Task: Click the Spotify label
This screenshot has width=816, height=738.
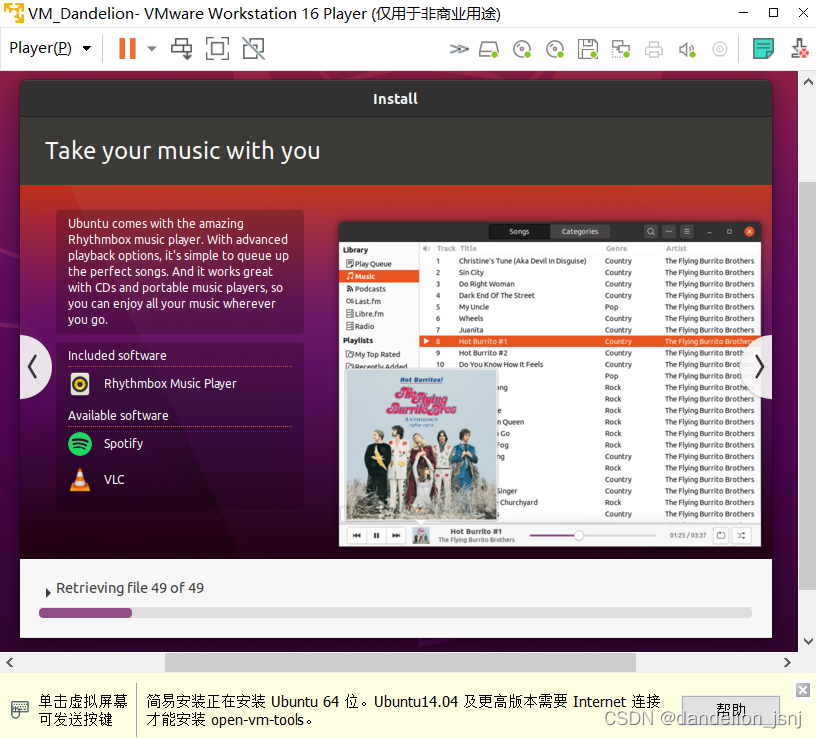Action: 123,443
